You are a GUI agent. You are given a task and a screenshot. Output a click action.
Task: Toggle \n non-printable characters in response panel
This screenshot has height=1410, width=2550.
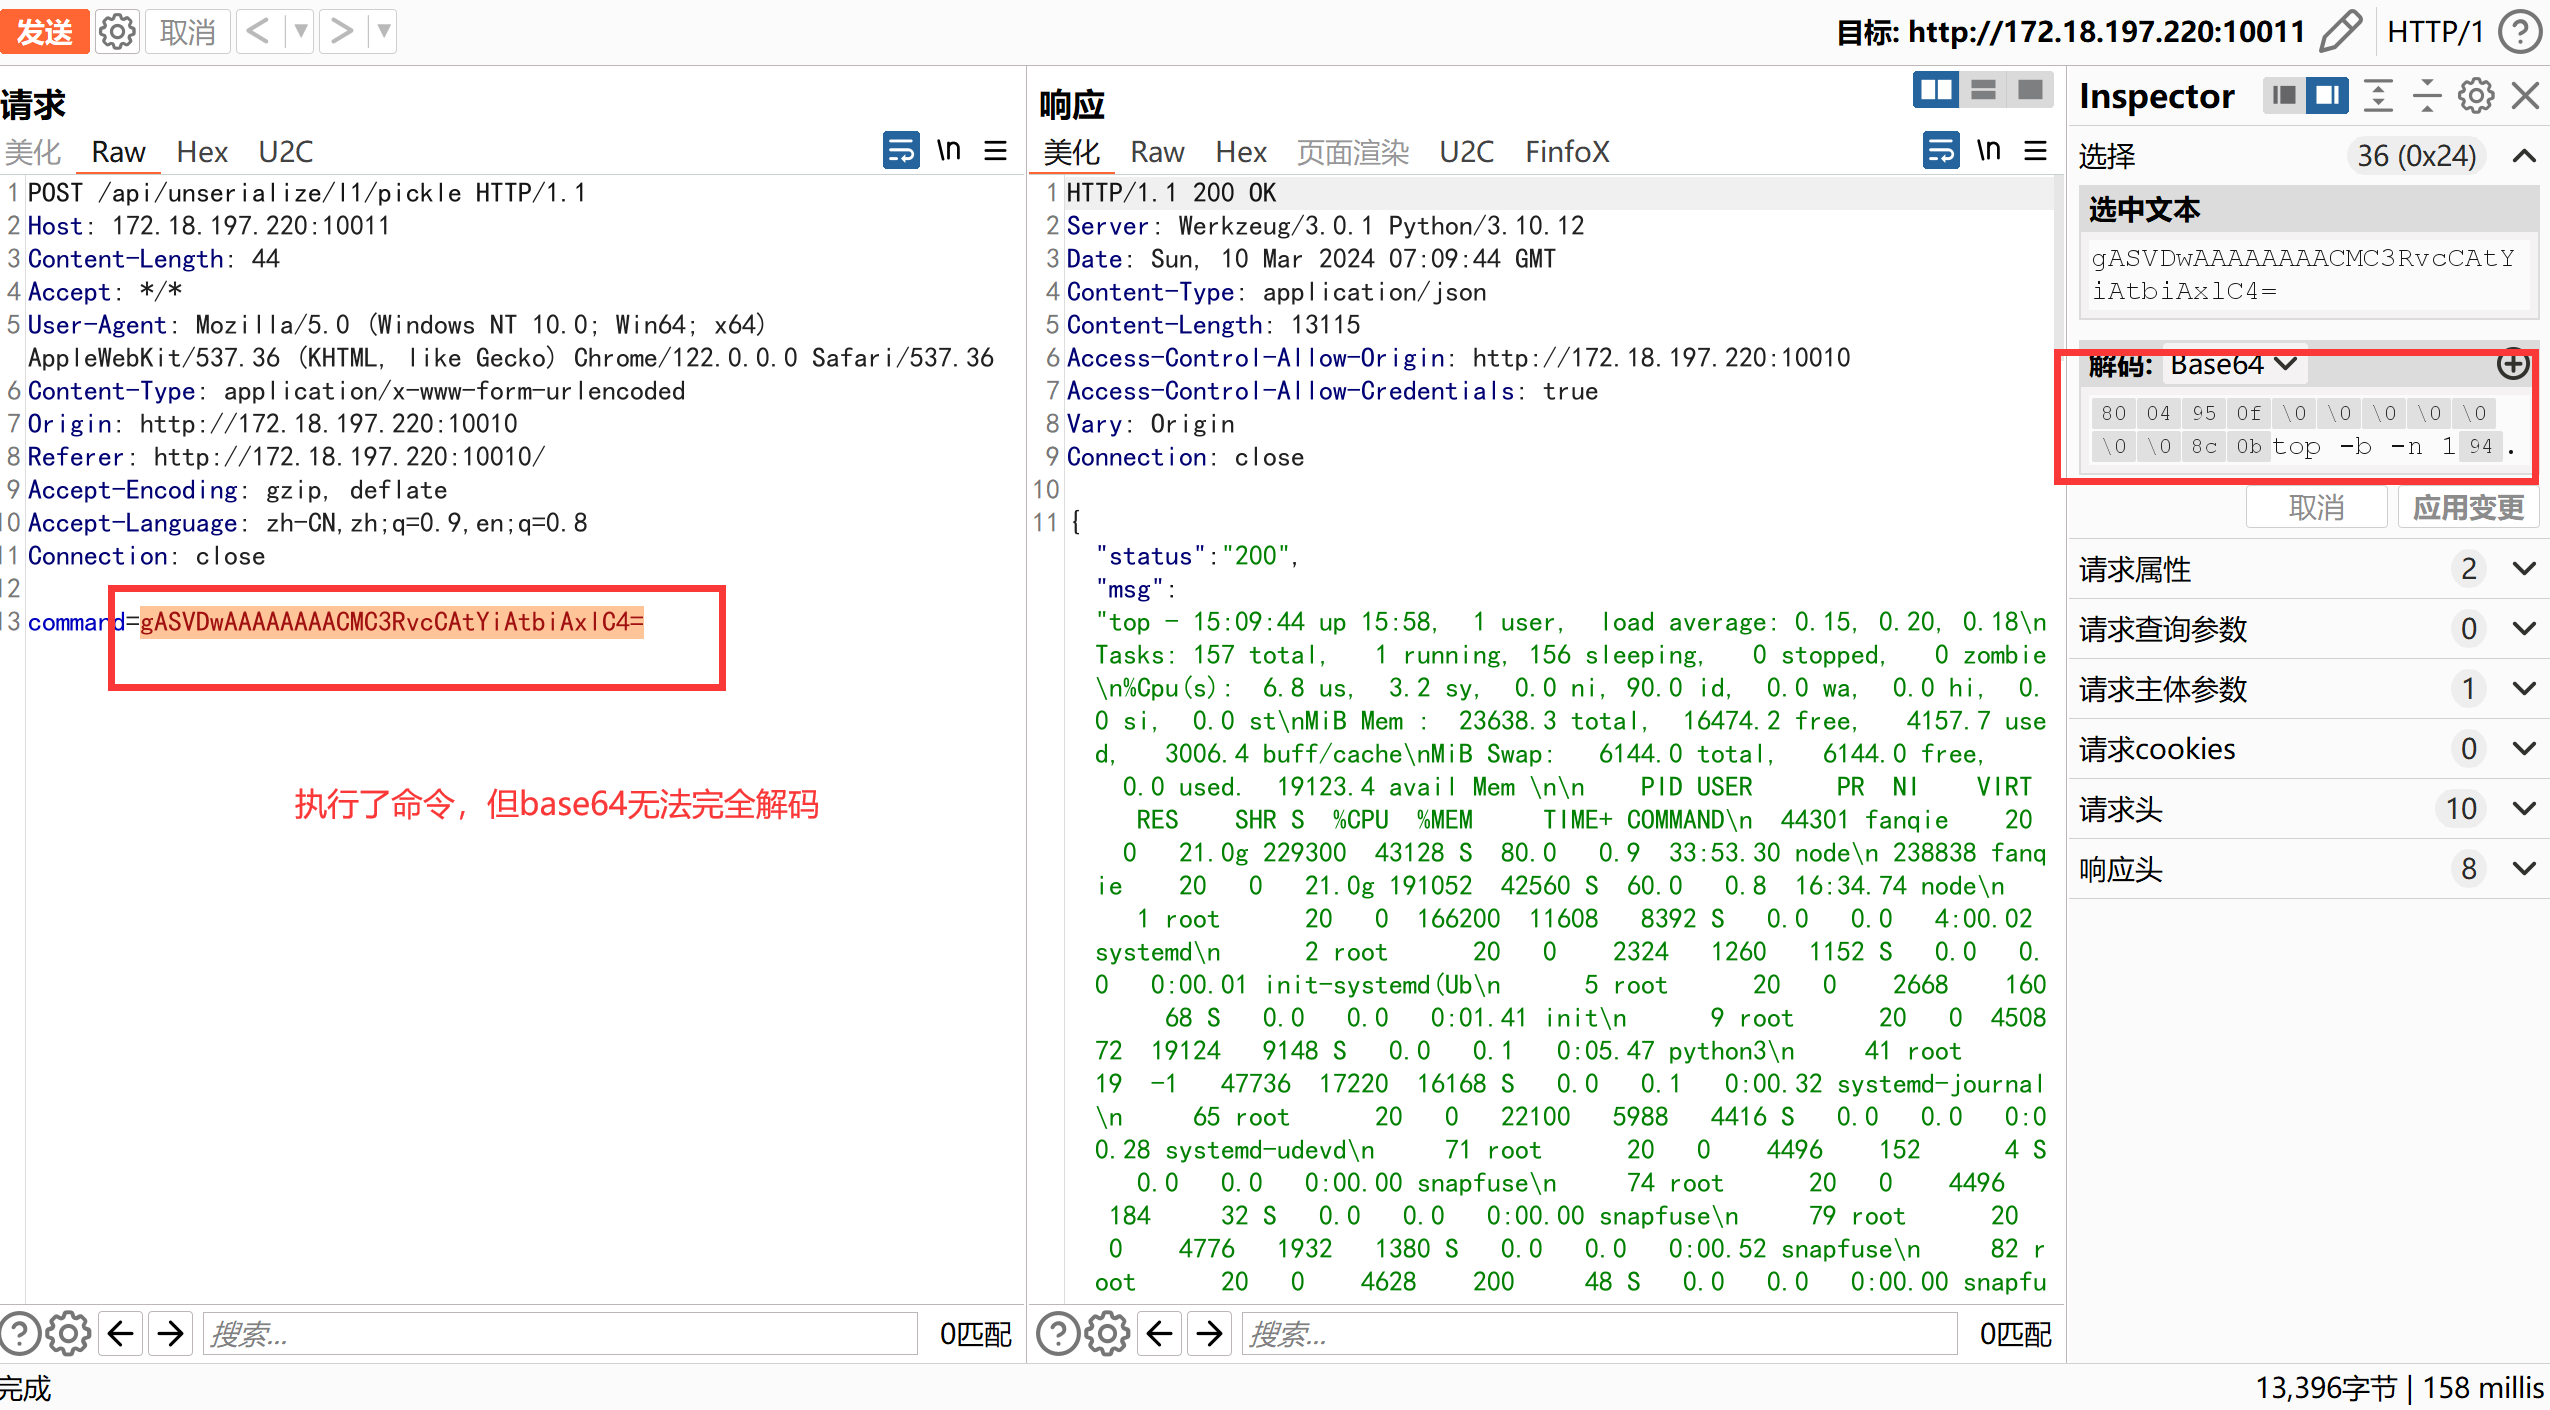(x=1988, y=151)
